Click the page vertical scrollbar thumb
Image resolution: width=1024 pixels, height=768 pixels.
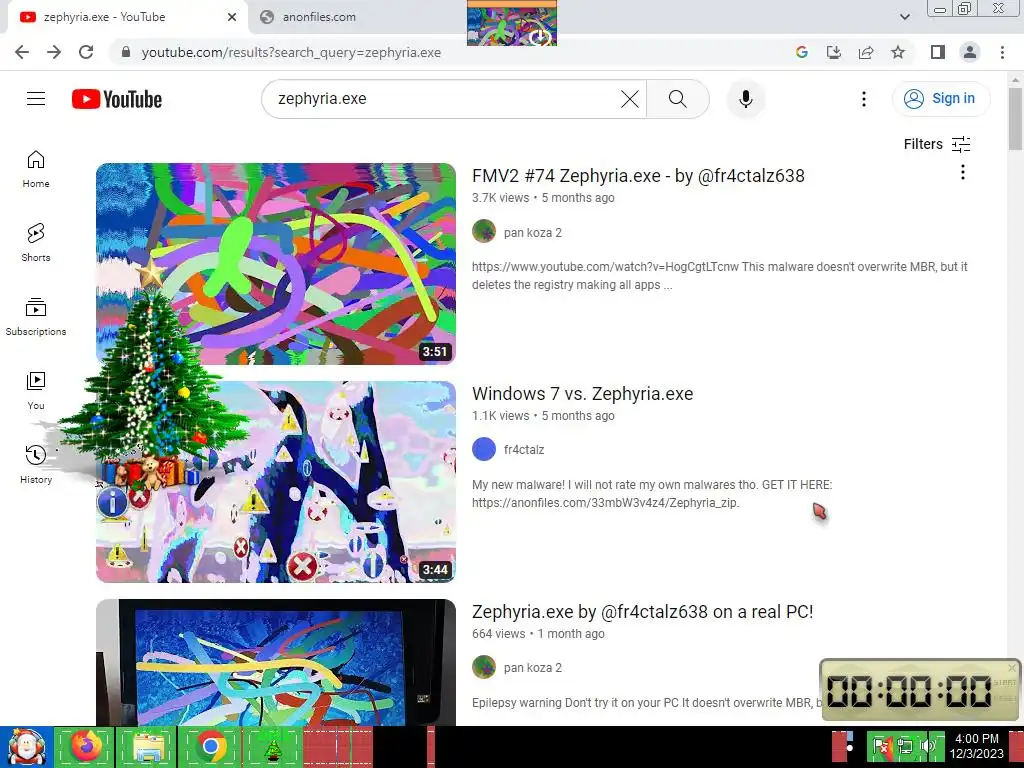pos(1016,119)
